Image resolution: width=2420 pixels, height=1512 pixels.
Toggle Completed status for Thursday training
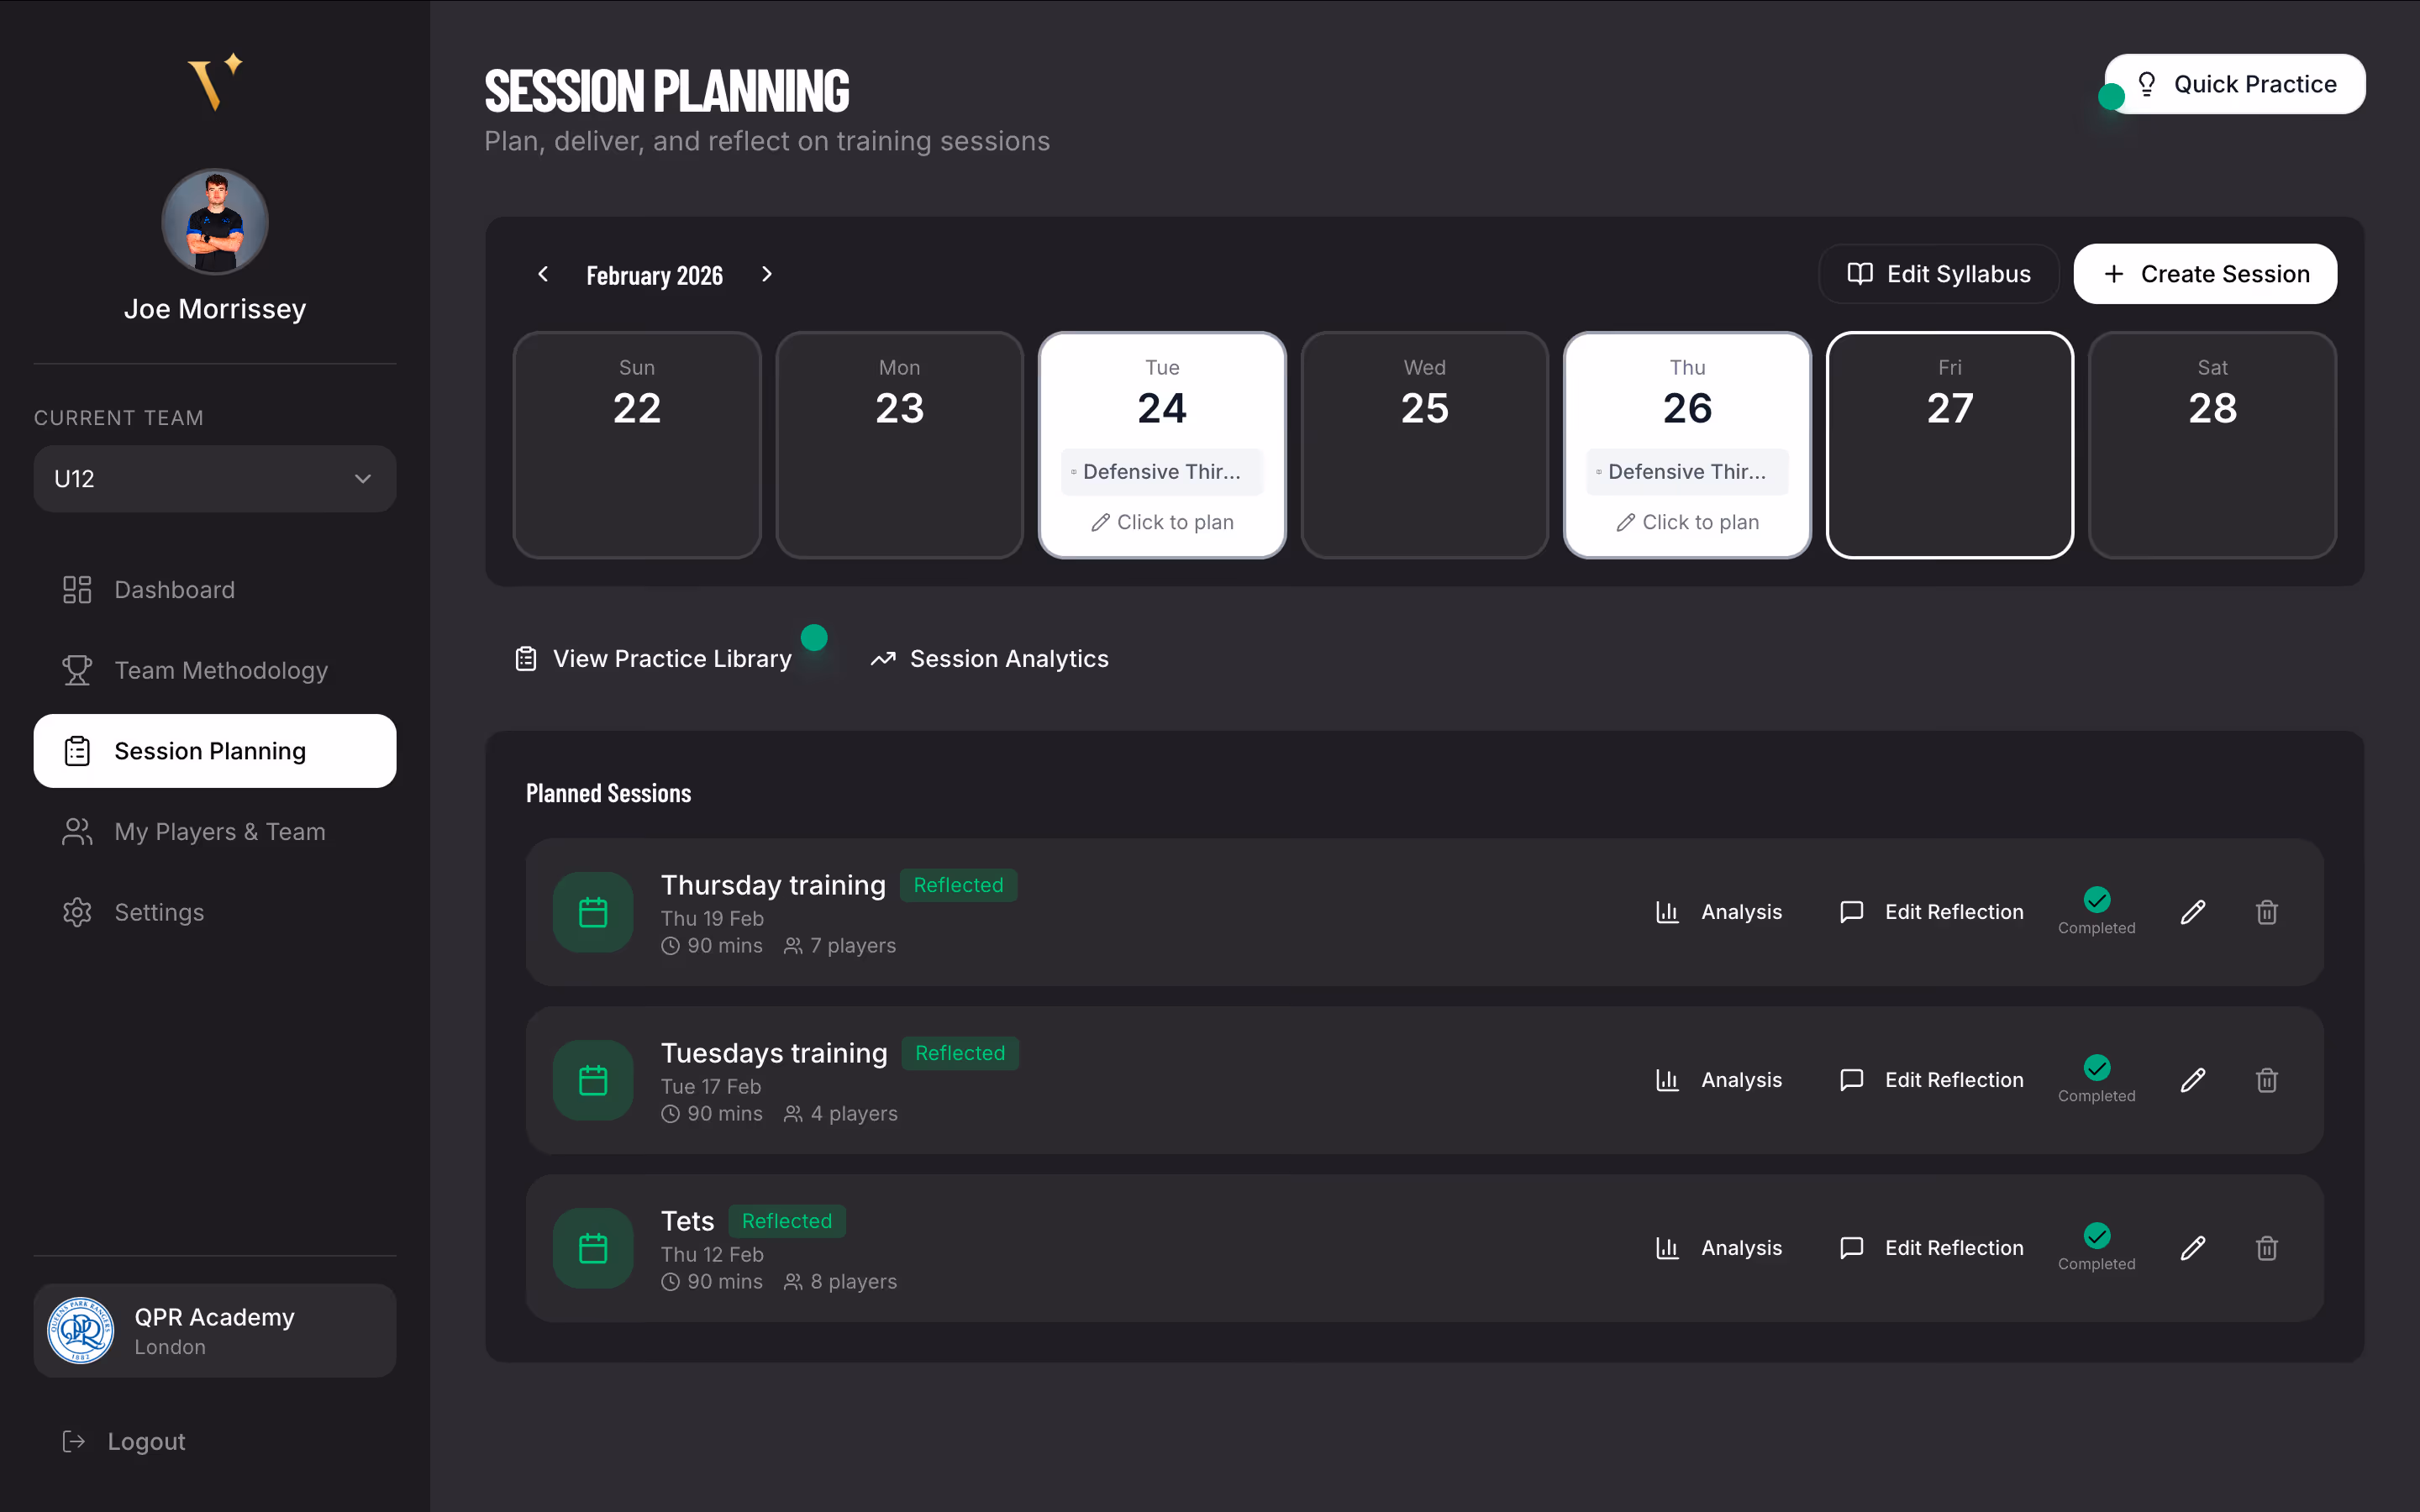point(2096,901)
